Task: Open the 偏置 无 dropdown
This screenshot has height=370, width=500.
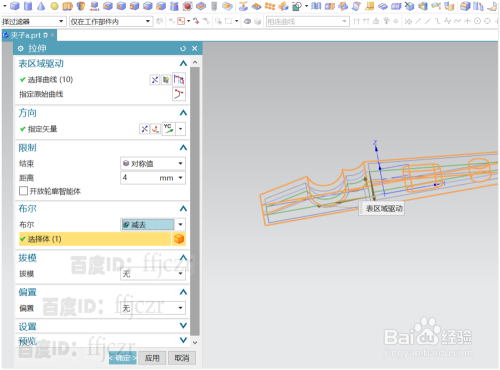Action: [153, 308]
